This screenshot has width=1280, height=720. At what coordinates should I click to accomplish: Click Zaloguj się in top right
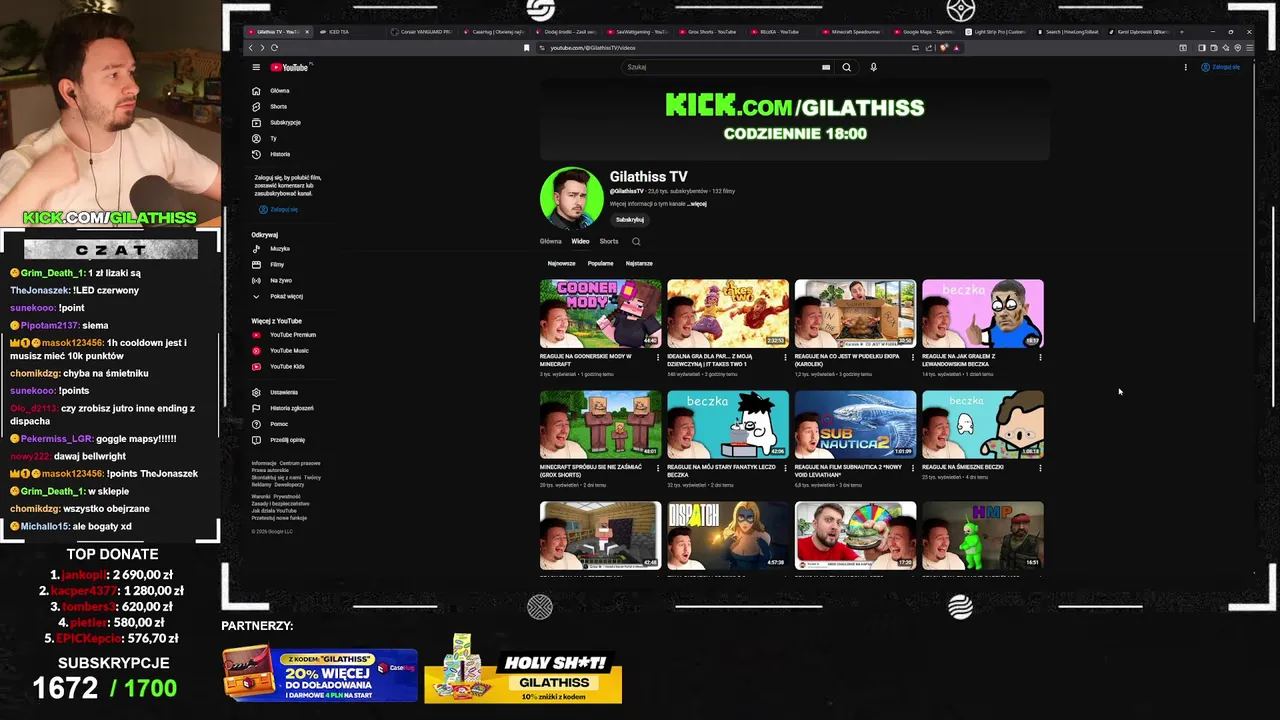[1220, 67]
